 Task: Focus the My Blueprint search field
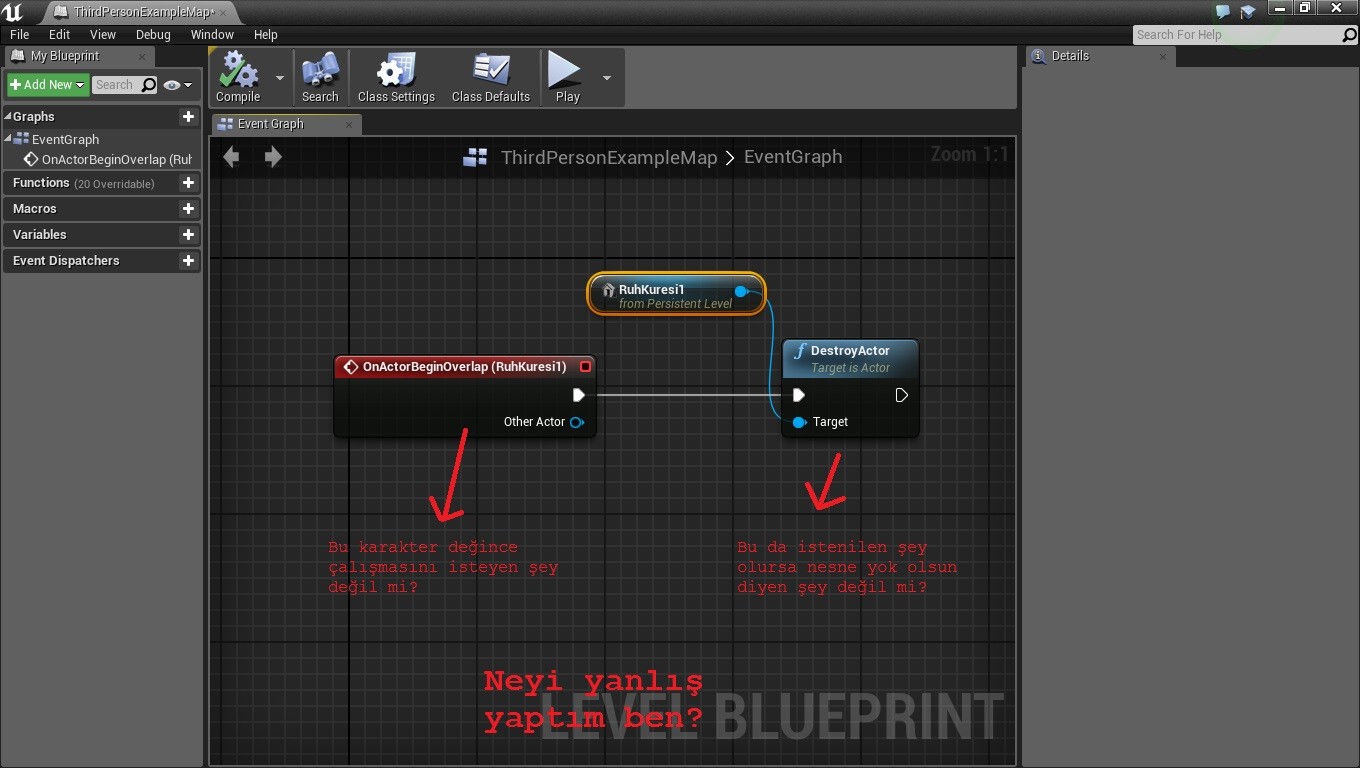(124, 85)
